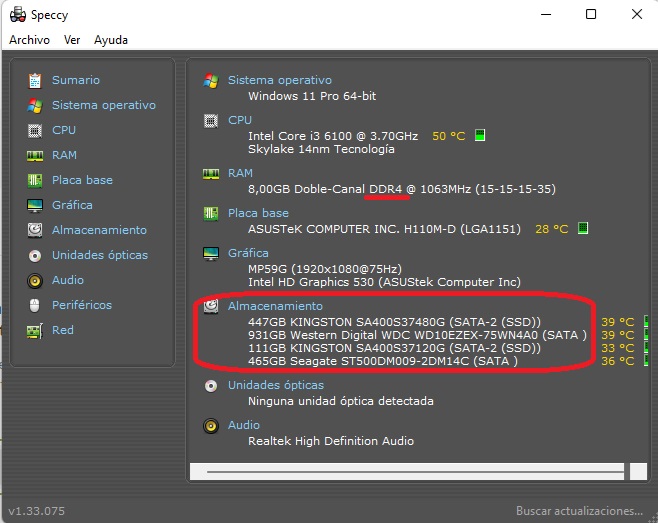
Task: Click the v1.33.075 version label
Action: [x=37, y=511]
